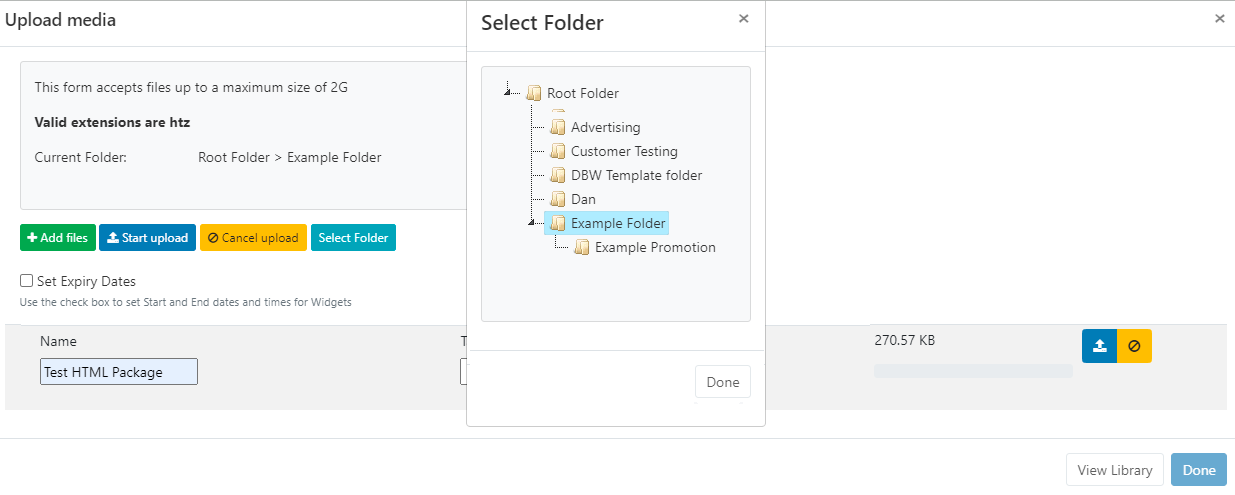
Task: Click the DBW Template folder icon
Action: coord(558,175)
